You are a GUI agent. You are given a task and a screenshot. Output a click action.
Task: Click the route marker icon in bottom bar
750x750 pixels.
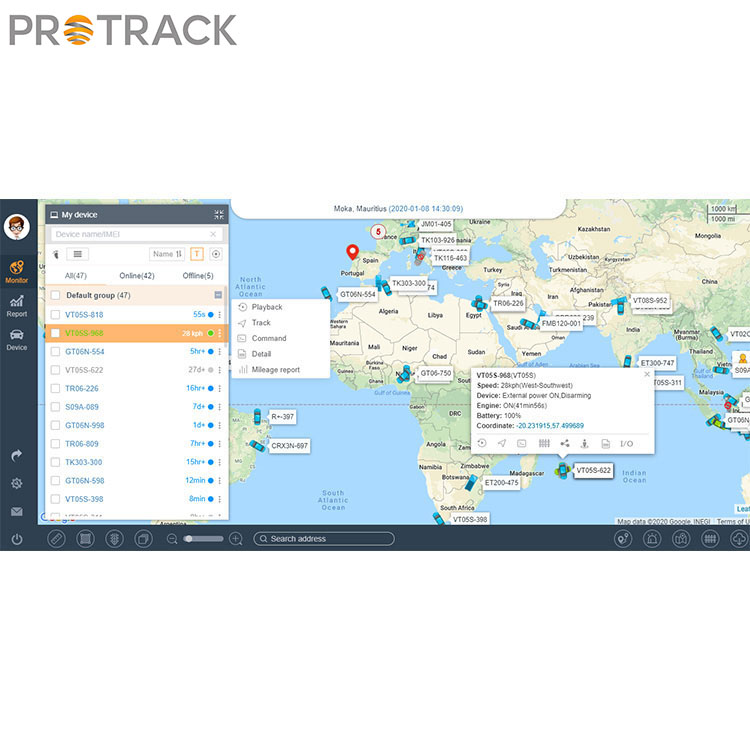pyautogui.click(x=623, y=539)
